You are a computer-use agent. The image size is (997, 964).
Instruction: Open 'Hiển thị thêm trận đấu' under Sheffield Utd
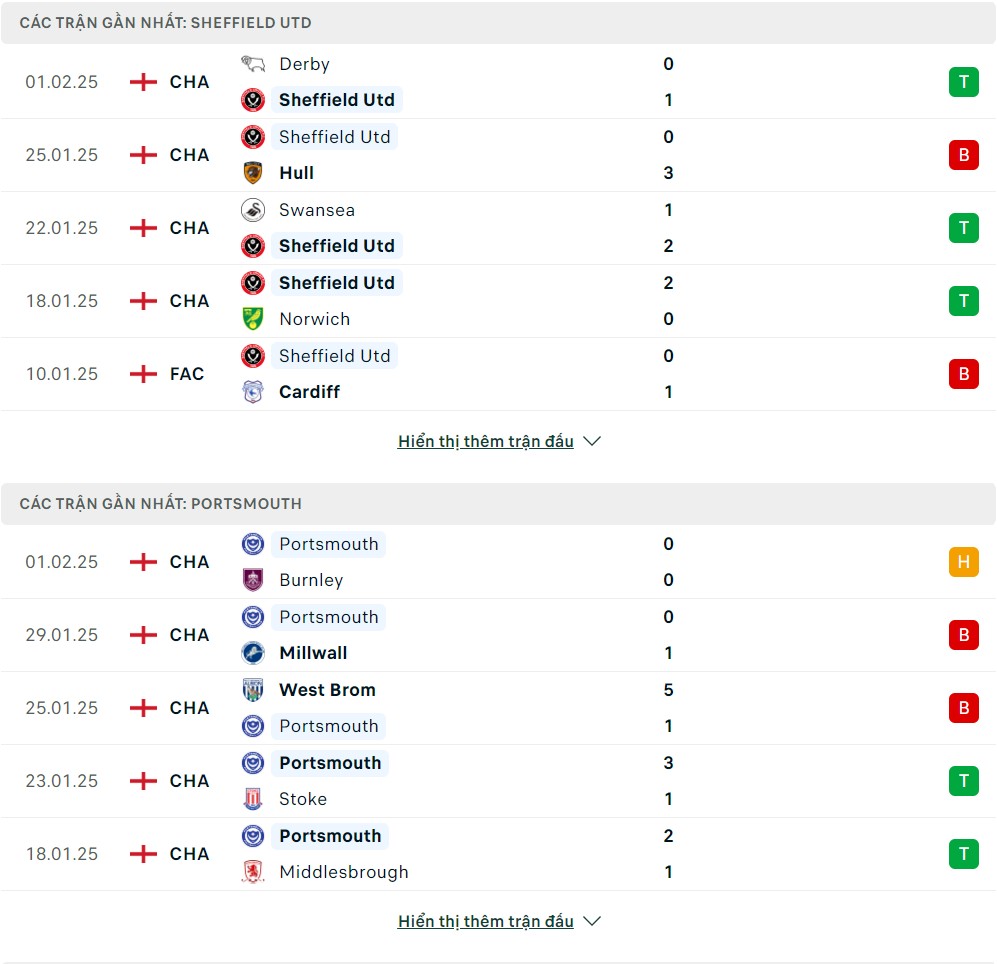coord(486,441)
